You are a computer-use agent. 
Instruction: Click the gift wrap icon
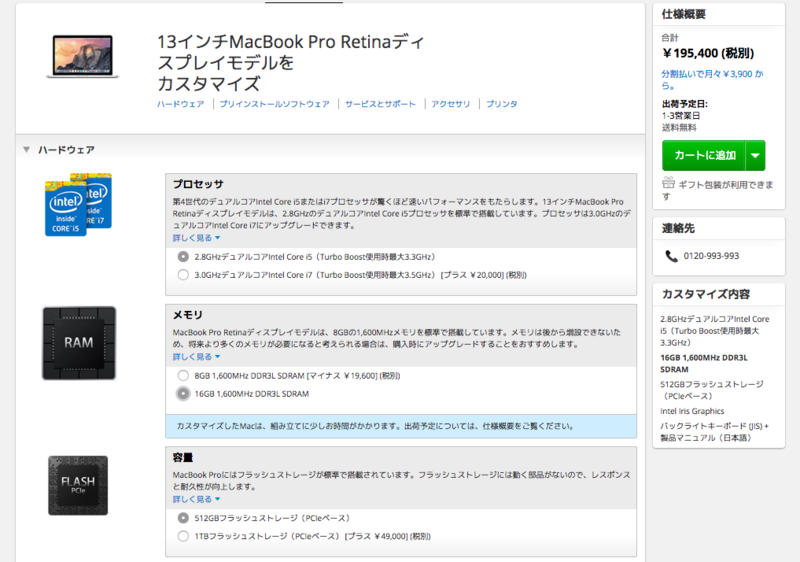pos(668,183)
